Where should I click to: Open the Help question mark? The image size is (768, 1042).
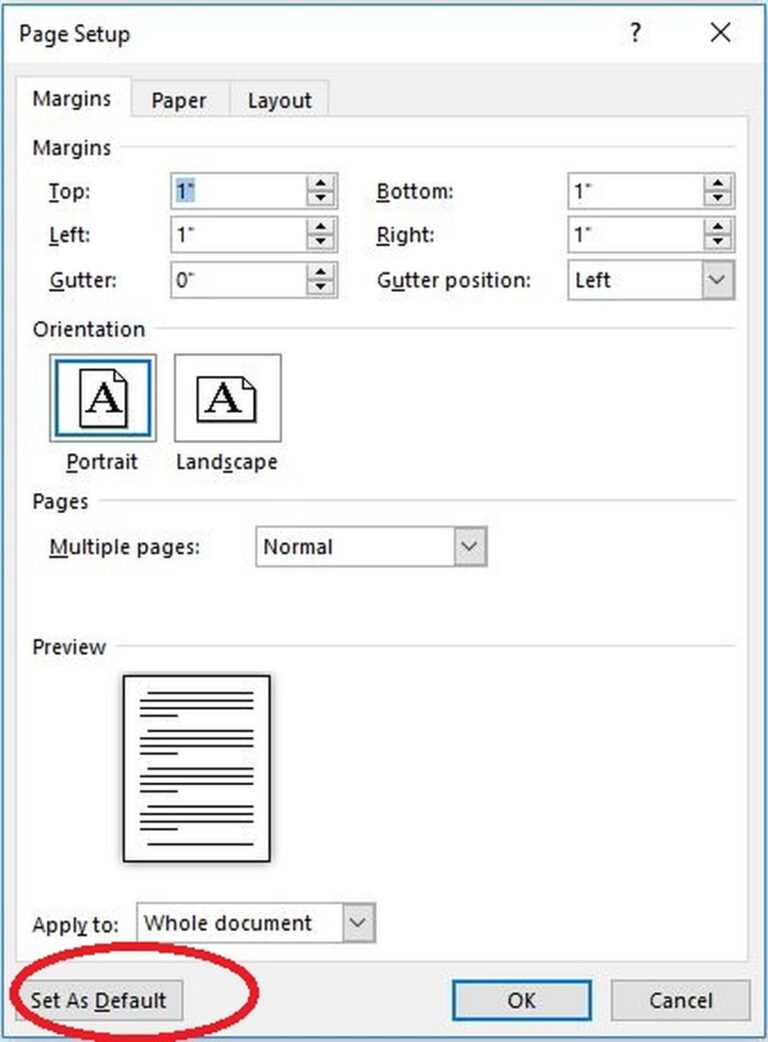[x=635, y=32]
